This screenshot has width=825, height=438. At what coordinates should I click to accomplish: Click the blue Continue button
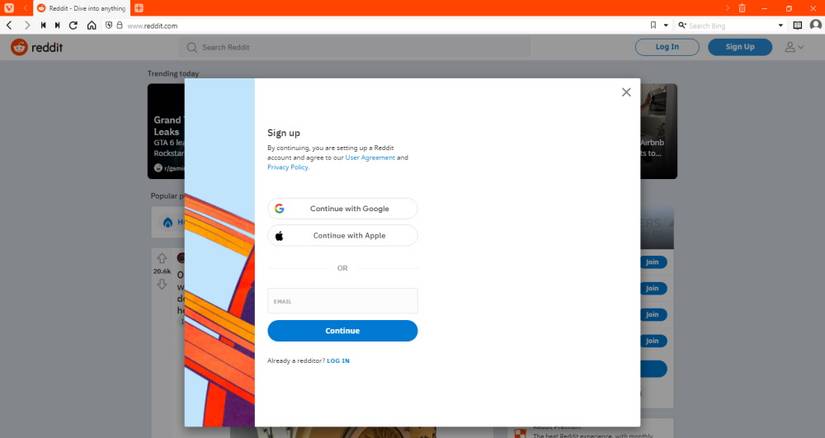[x=343, y=331]
